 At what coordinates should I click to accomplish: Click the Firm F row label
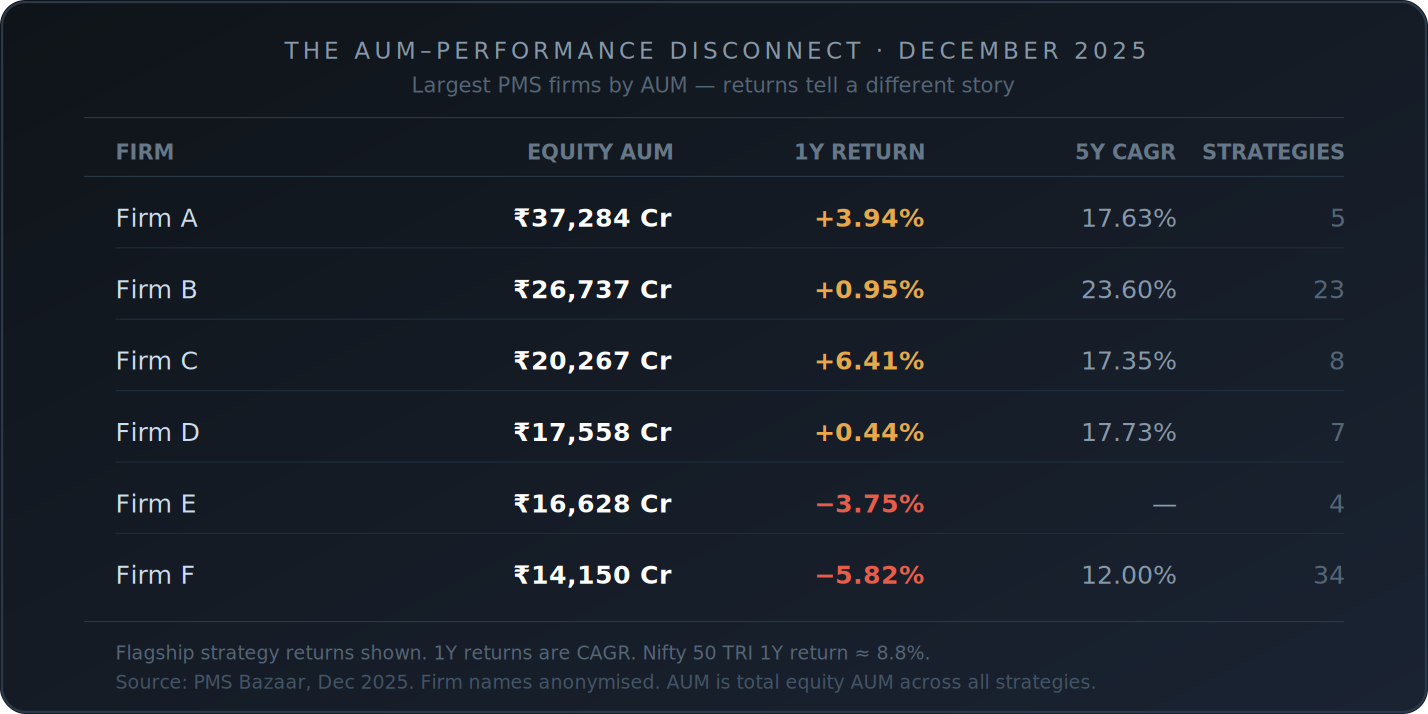point(155,576)
